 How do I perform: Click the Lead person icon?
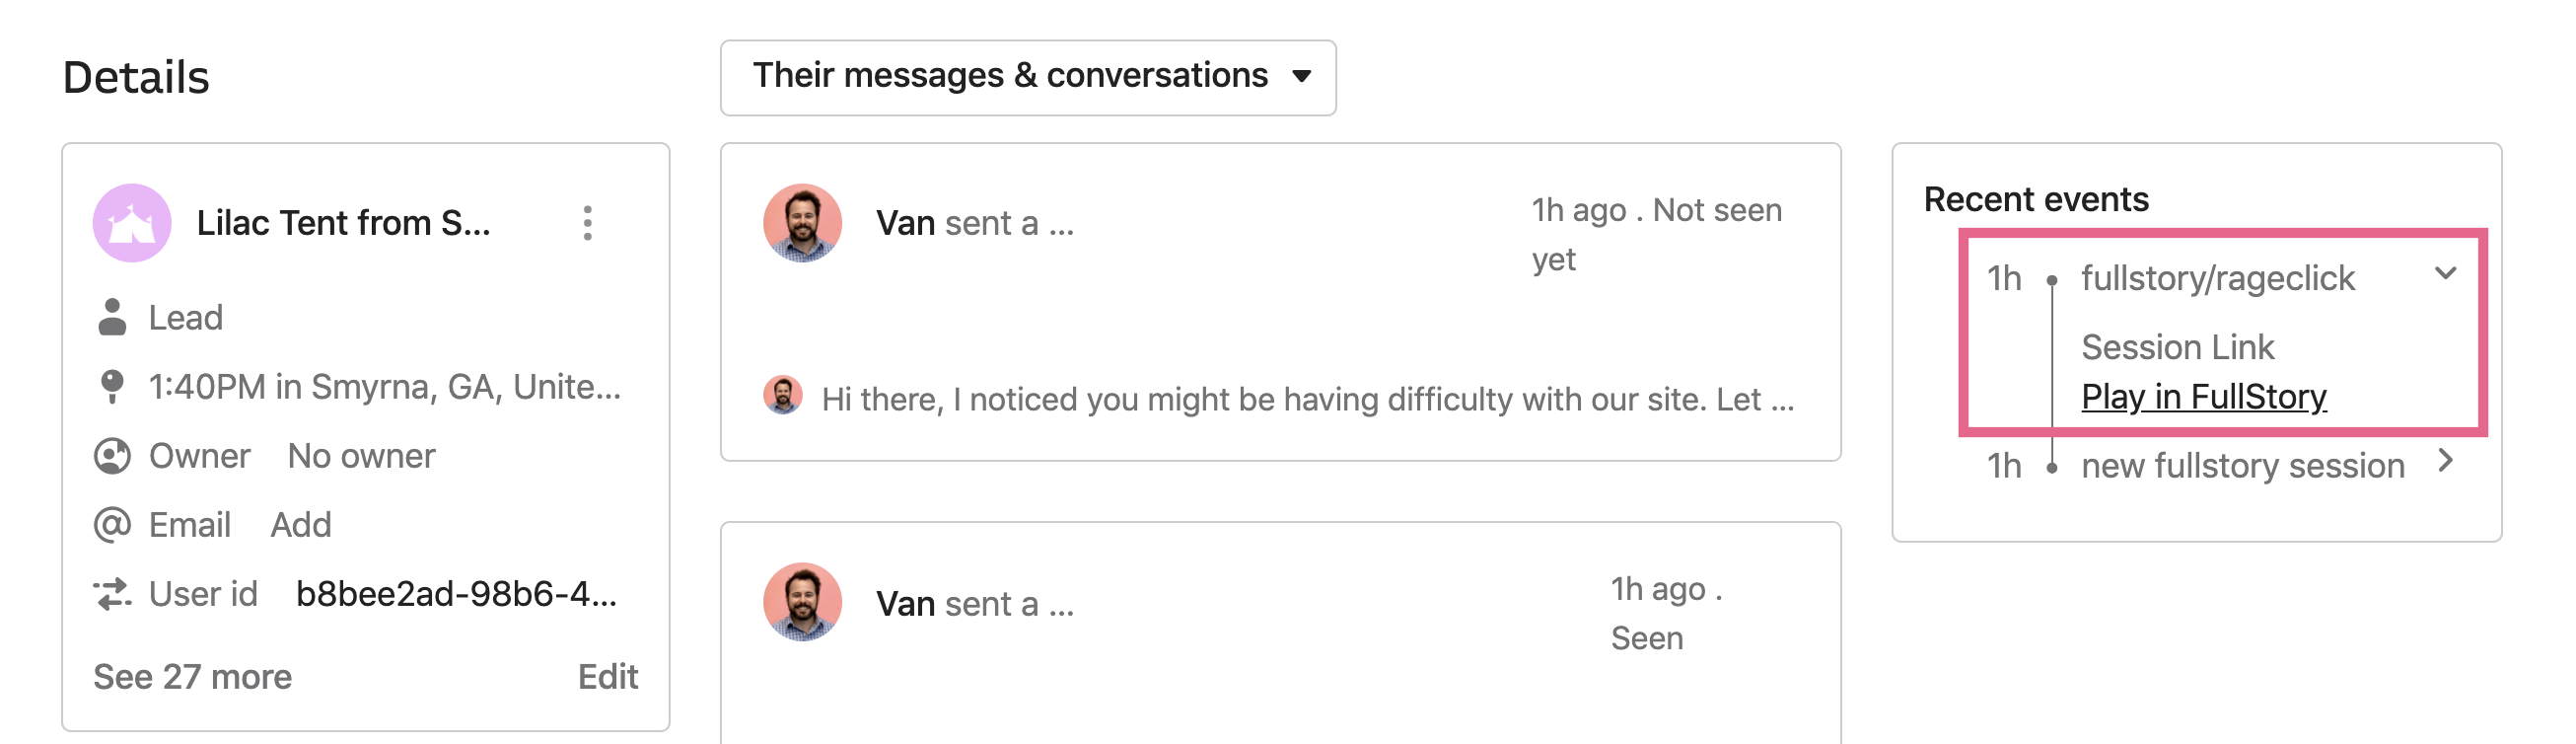pos(112,317)
